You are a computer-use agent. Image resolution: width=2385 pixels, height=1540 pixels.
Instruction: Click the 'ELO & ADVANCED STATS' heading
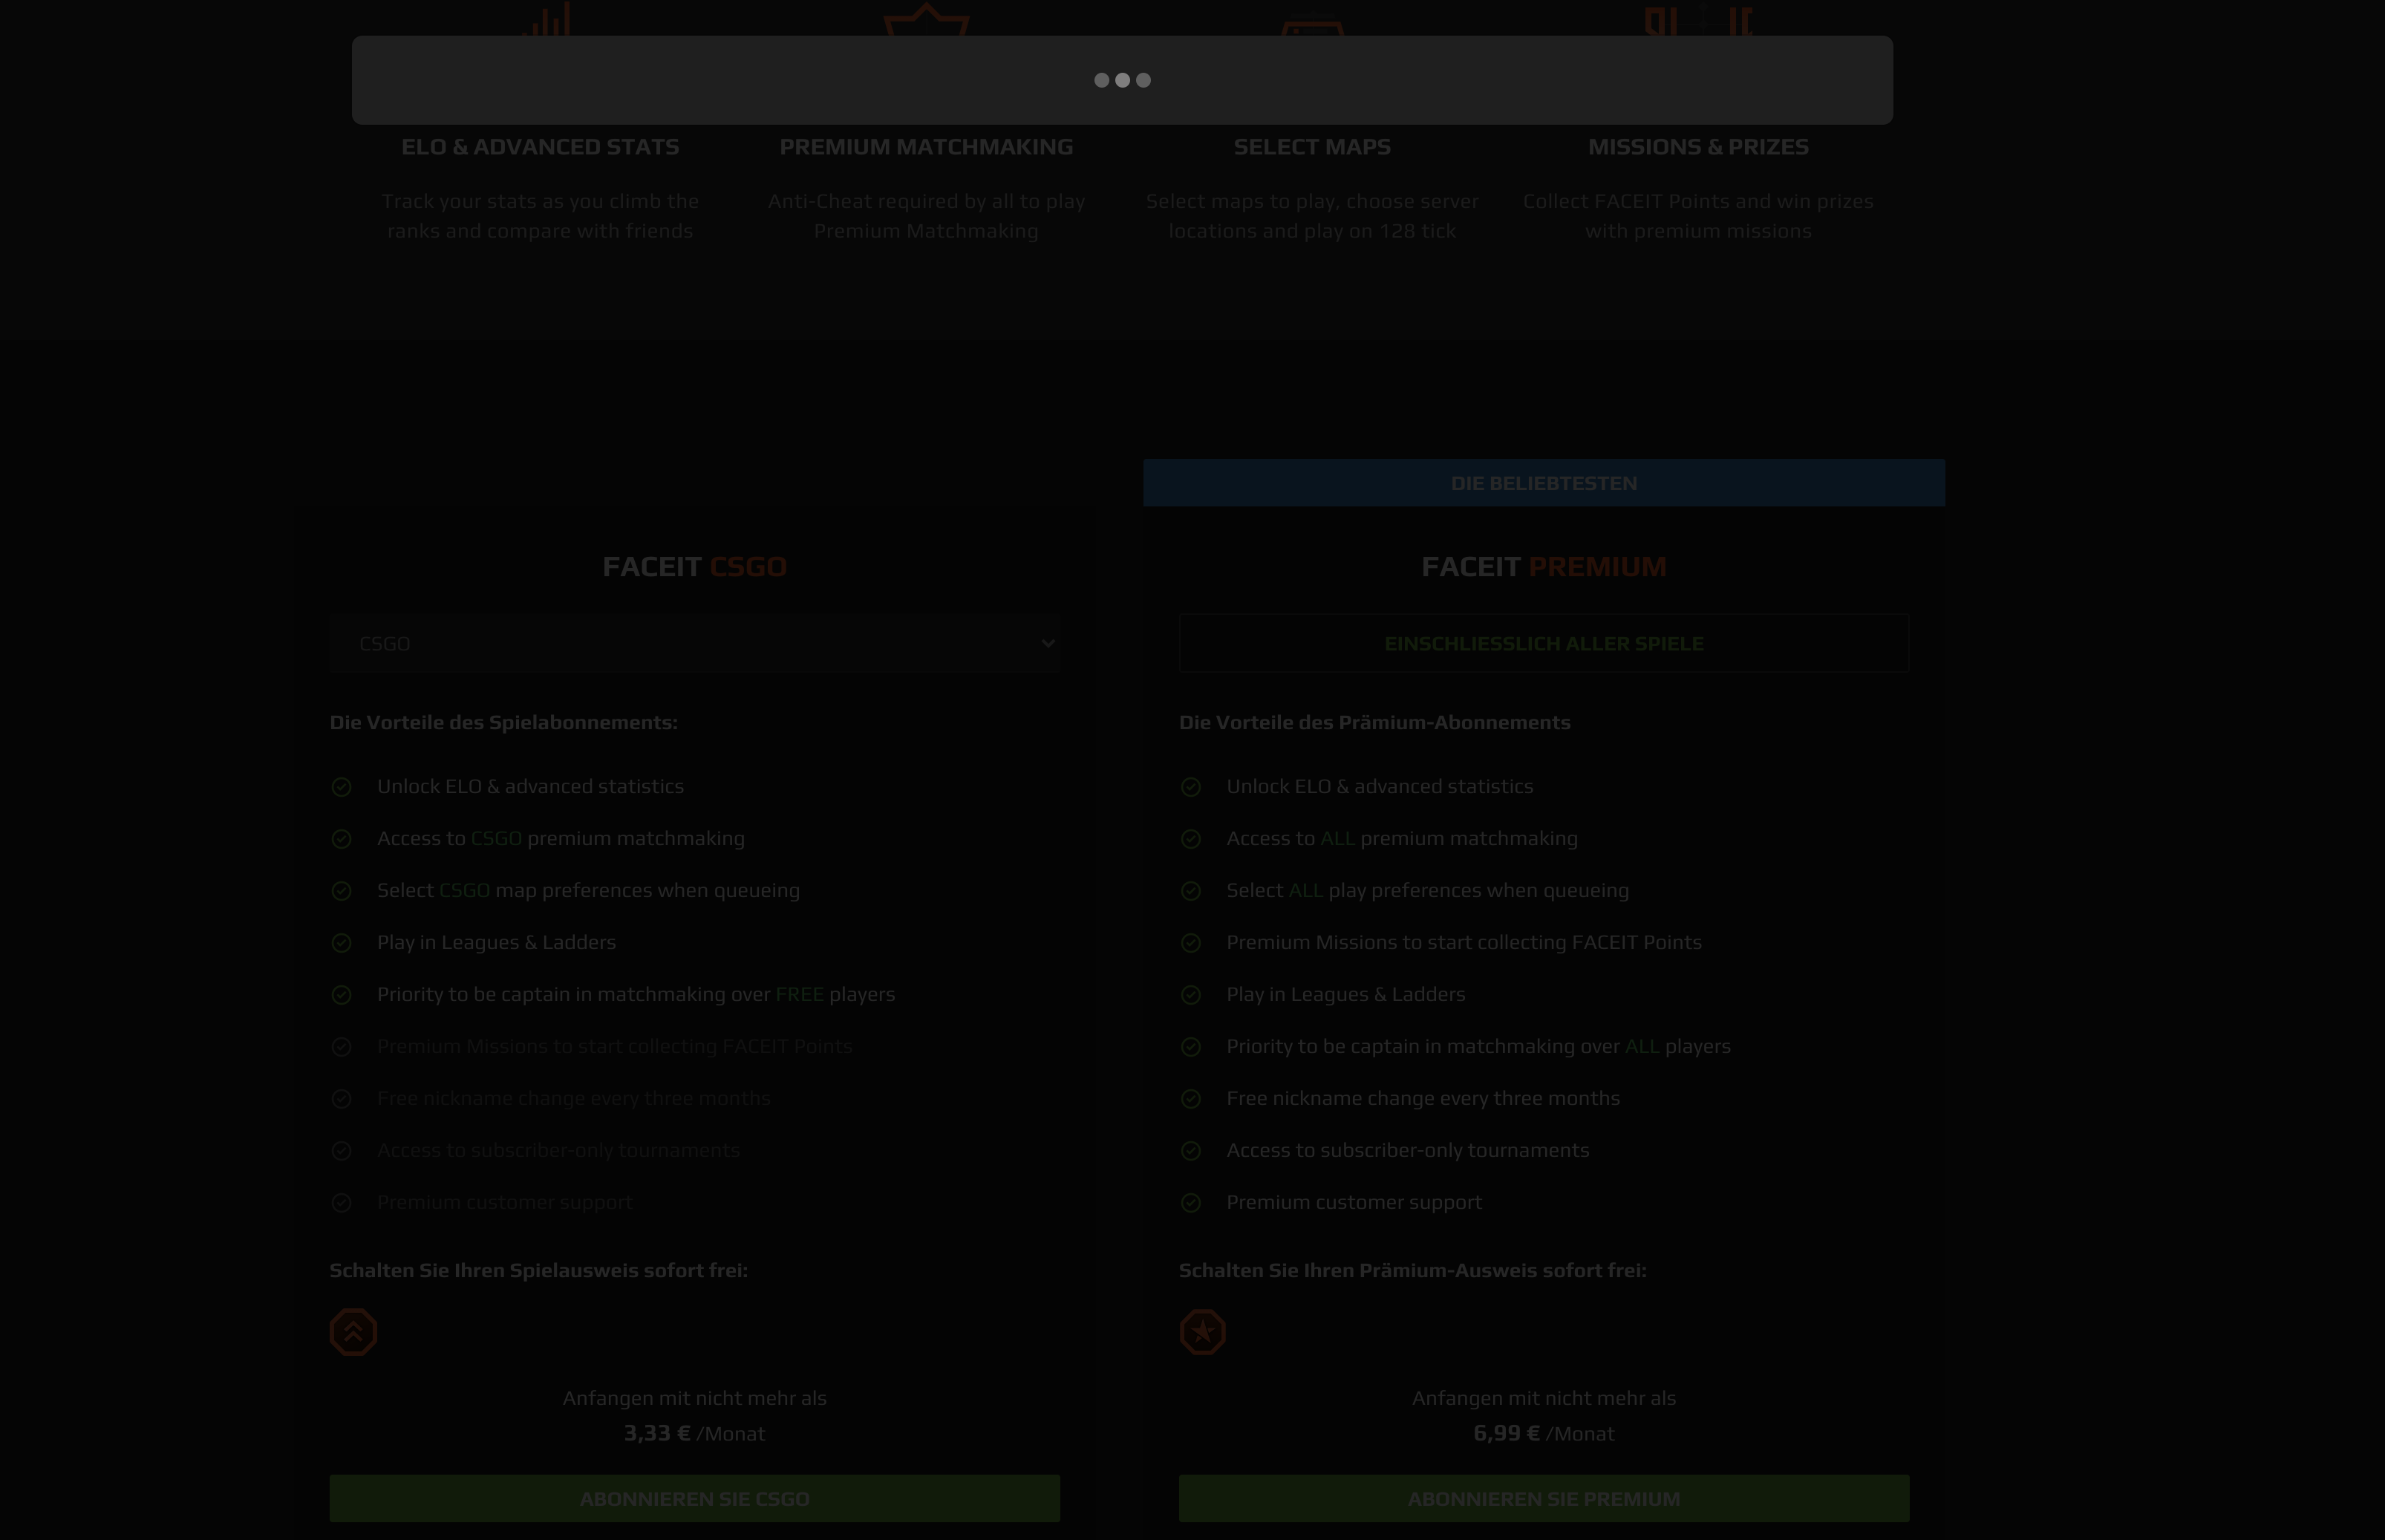click(540, 147)
